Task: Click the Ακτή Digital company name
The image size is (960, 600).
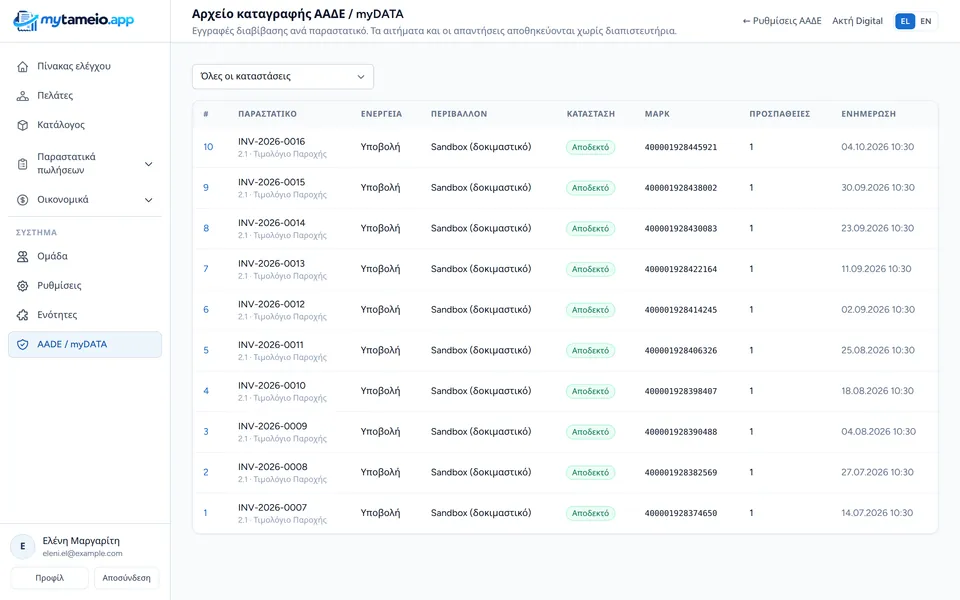Action: click(x=857, y=21)
